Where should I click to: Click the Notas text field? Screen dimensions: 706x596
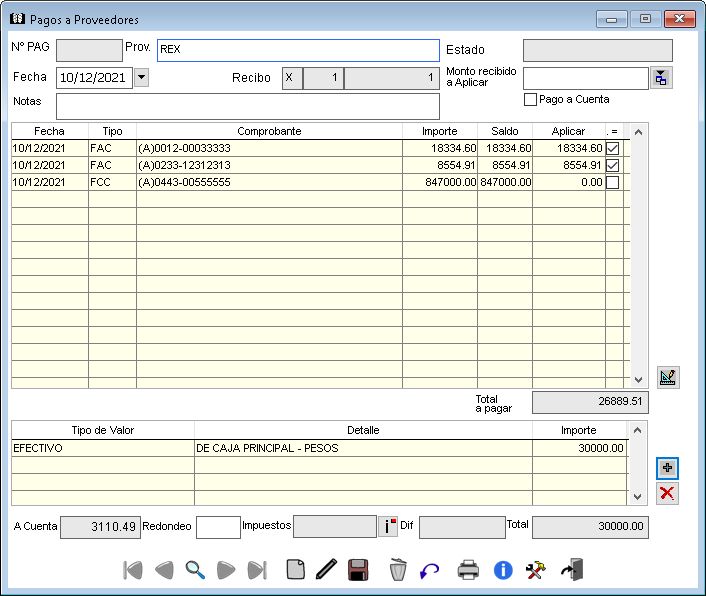(x=247, y=106)
